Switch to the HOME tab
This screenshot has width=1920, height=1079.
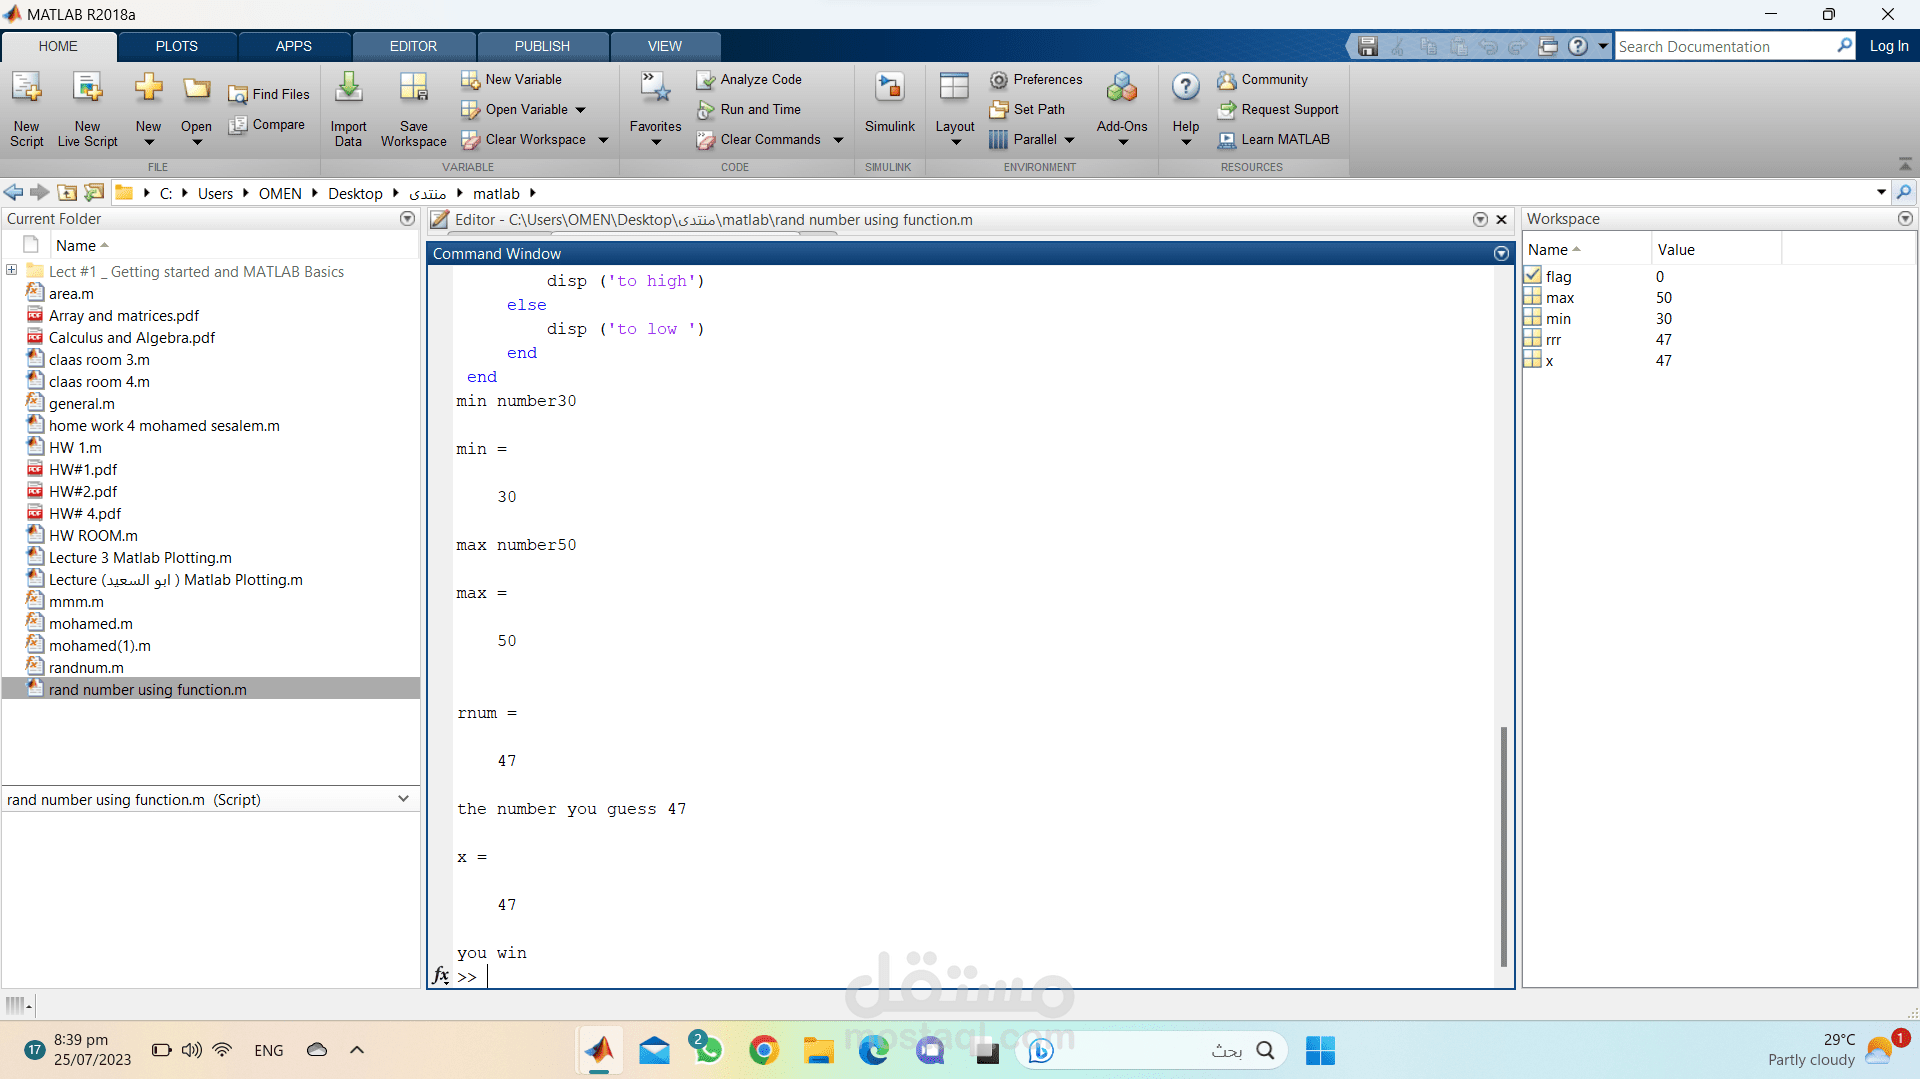coord(58,46)
